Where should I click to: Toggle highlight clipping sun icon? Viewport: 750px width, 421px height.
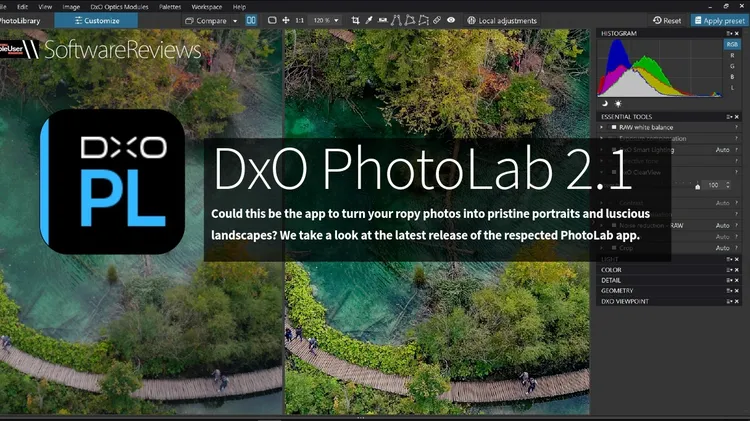[x=618, y=103]
